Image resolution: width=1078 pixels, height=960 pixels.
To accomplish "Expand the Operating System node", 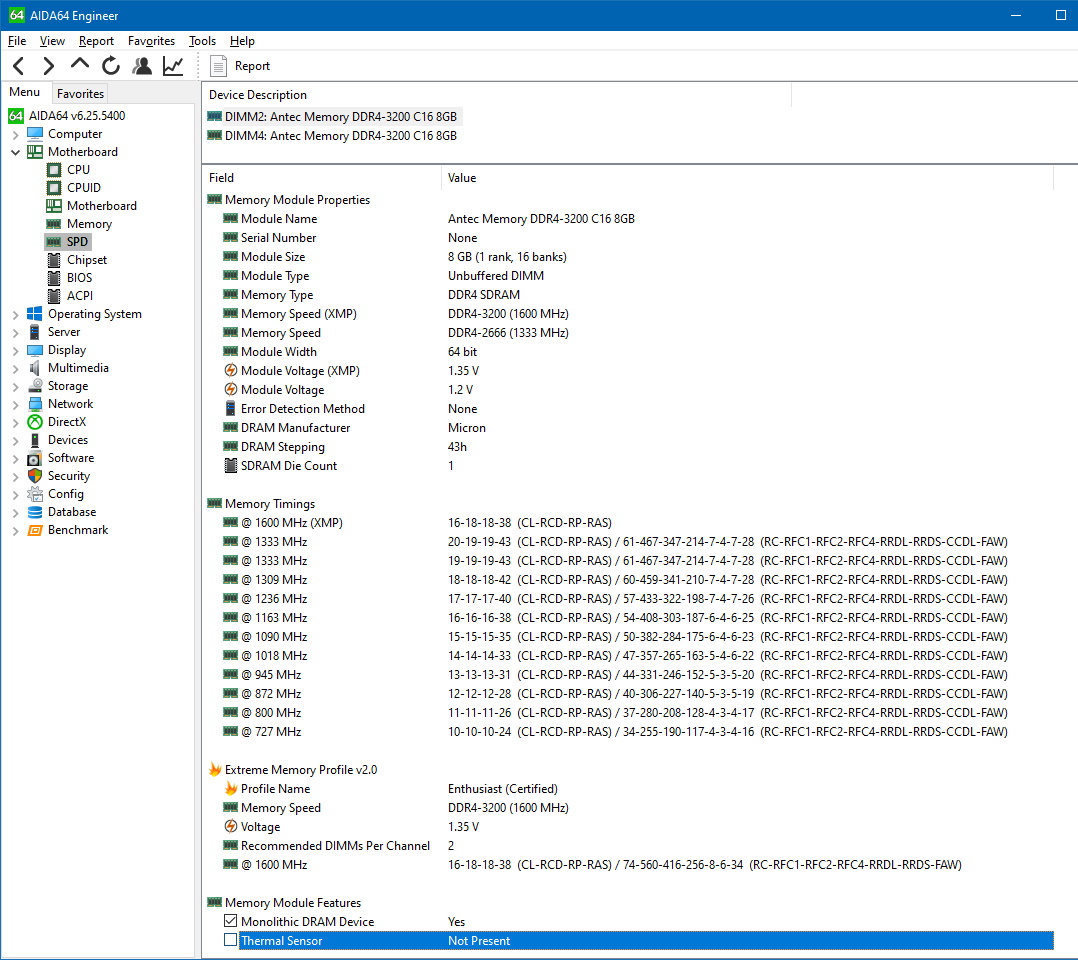I will tap(15, 315).
